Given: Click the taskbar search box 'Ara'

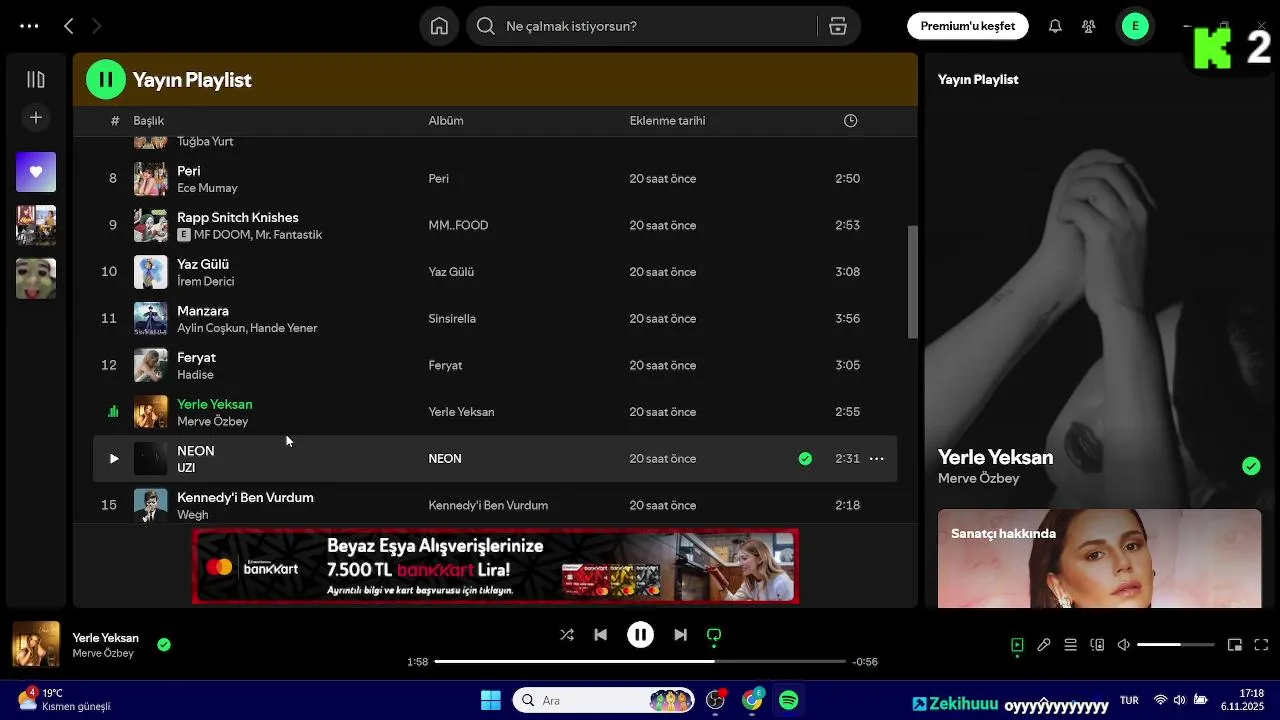Looking at the screenshot, I should [604, 700].
